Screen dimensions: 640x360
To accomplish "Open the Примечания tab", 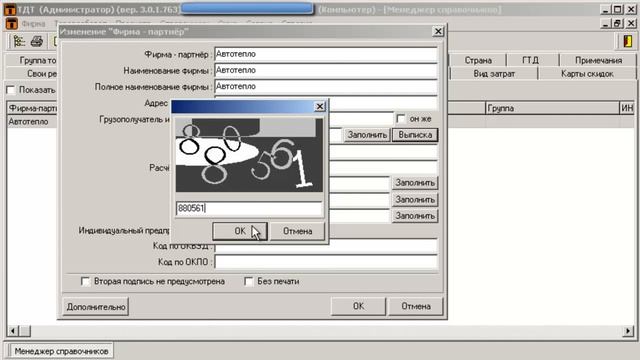I will [x=598, y=60].
